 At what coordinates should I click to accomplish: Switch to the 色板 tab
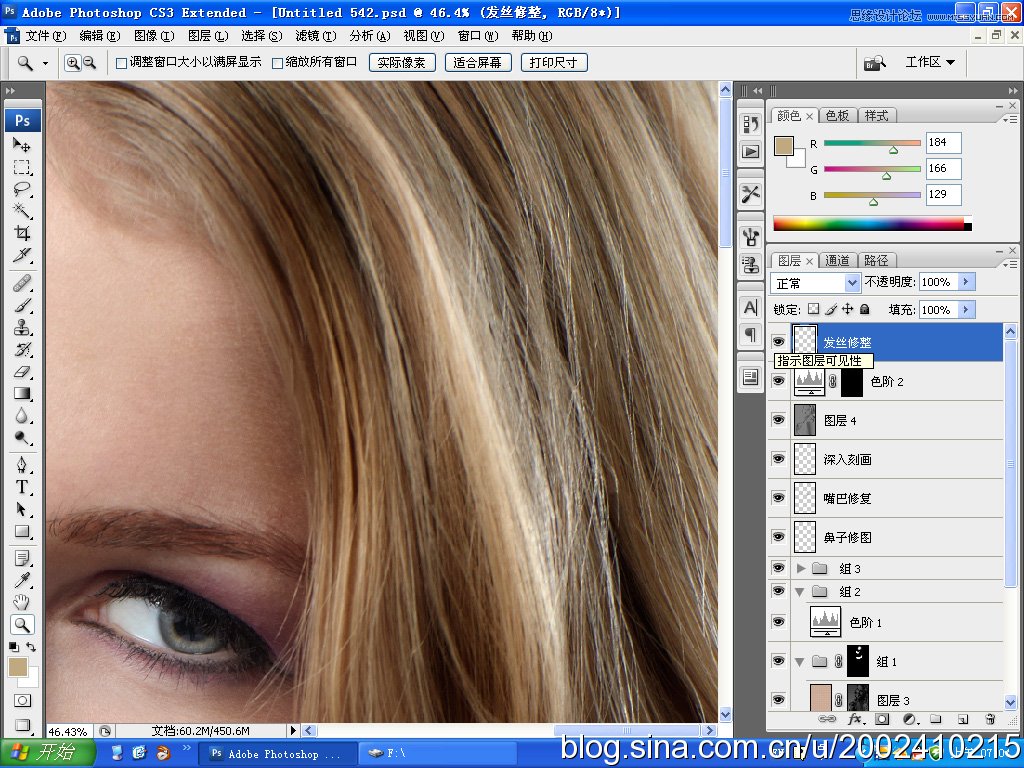click(x=837, y=116)
